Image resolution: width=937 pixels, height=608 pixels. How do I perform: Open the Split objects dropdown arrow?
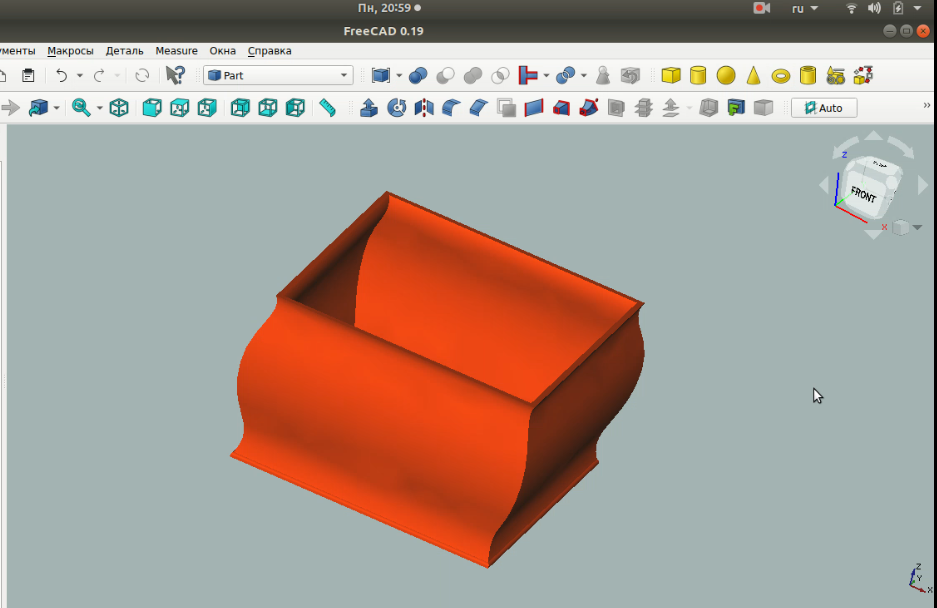point(583,75)
